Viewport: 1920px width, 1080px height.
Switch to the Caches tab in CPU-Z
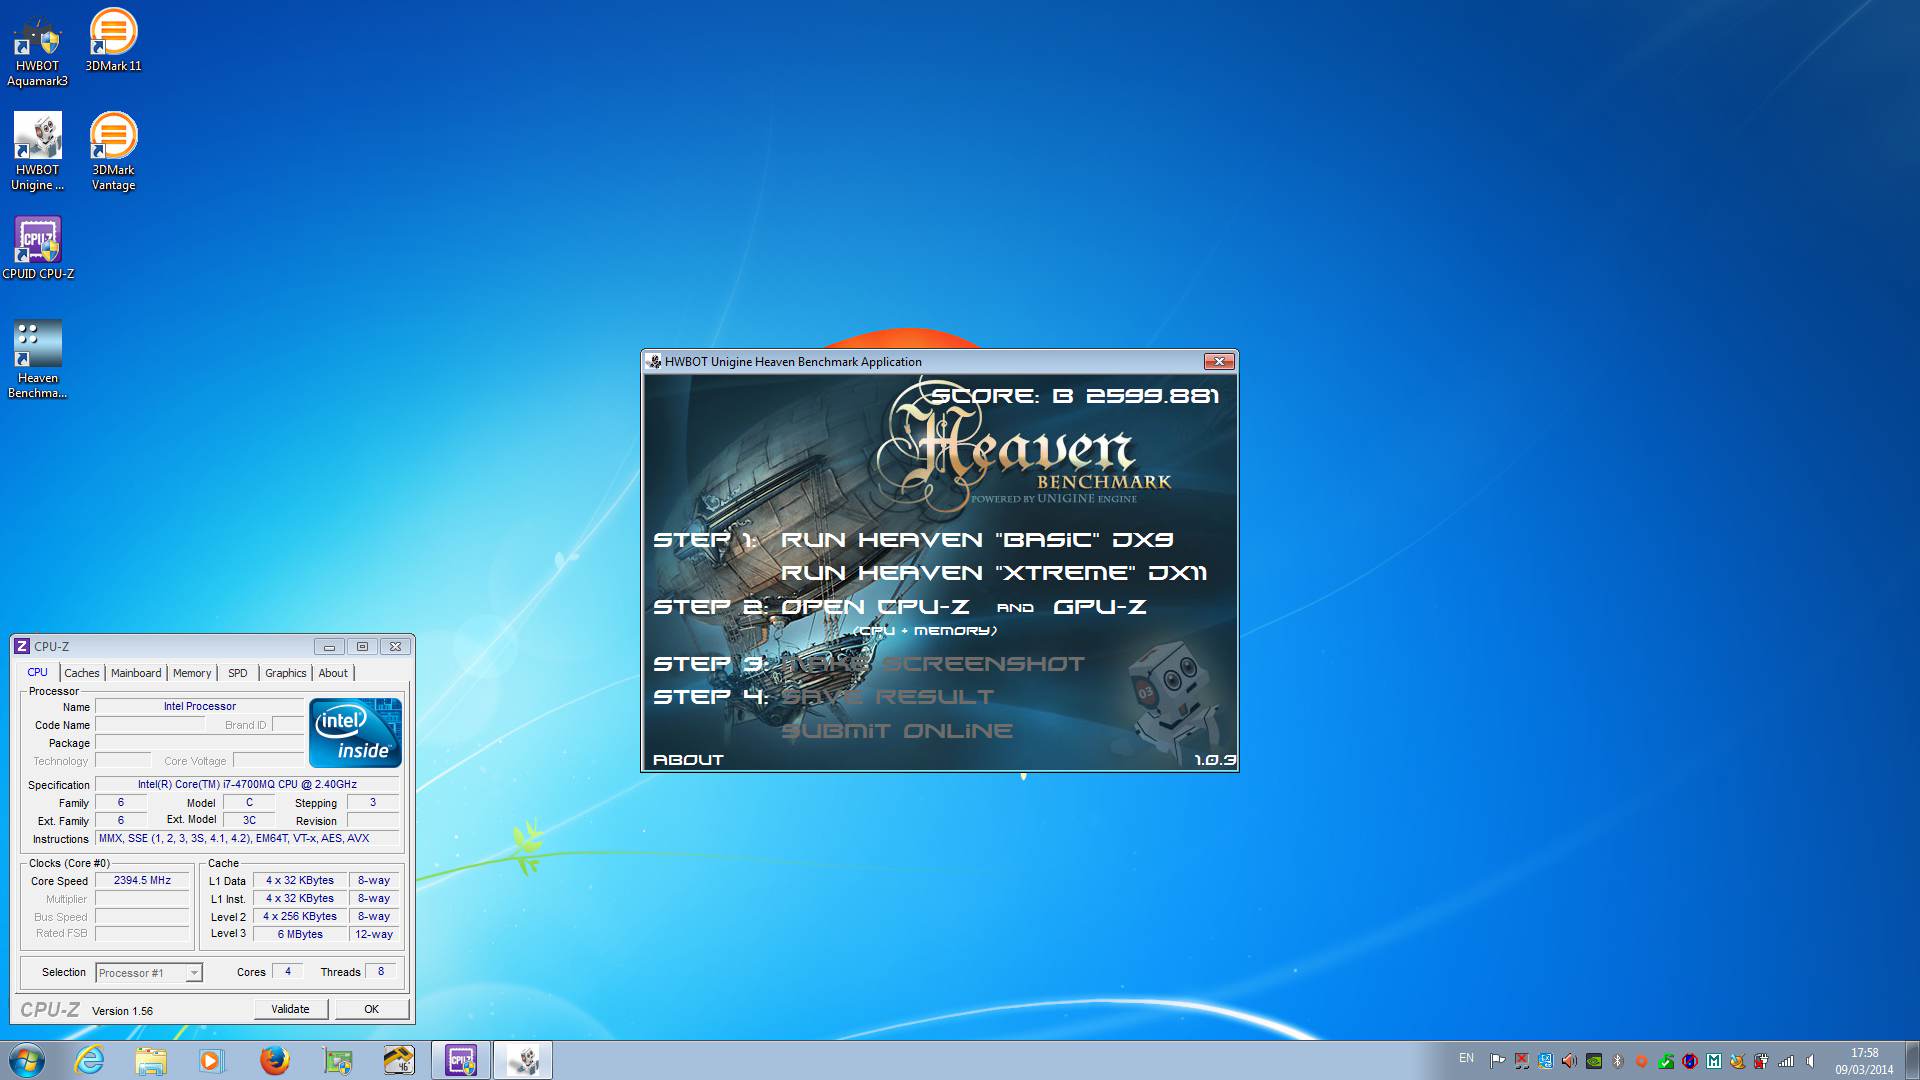pos(82,674)
